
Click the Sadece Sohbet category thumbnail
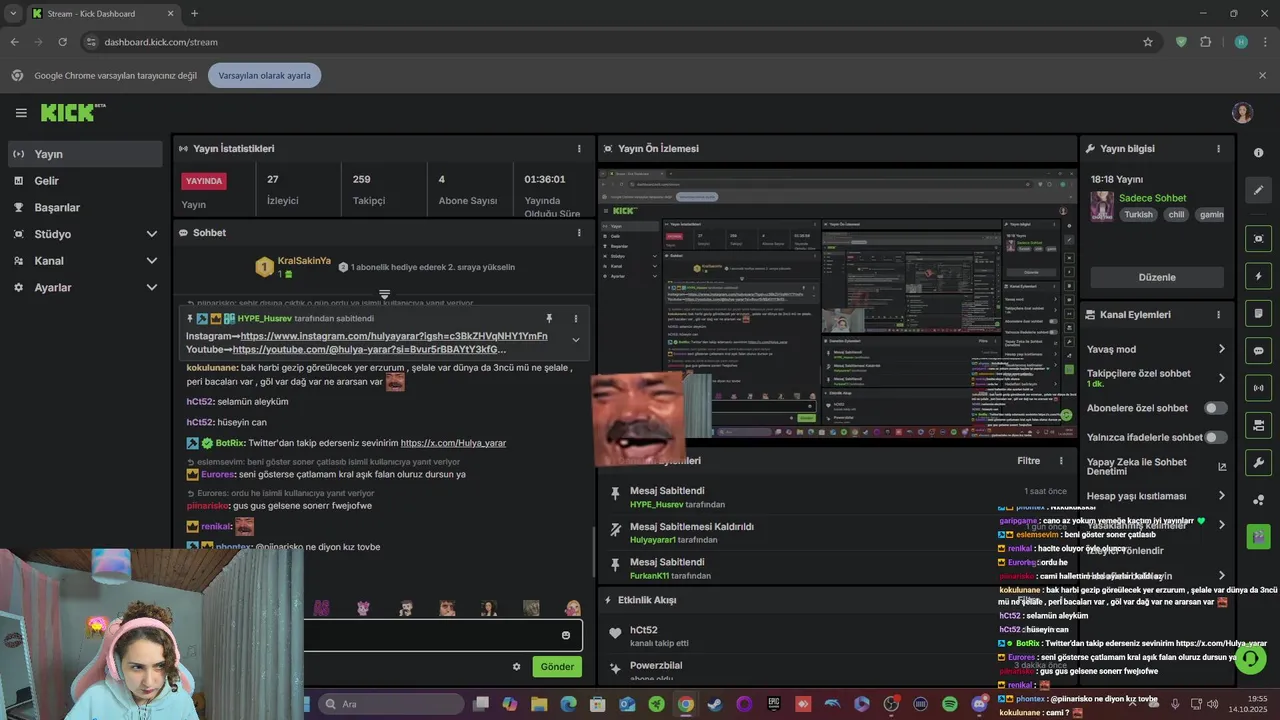1102,206
